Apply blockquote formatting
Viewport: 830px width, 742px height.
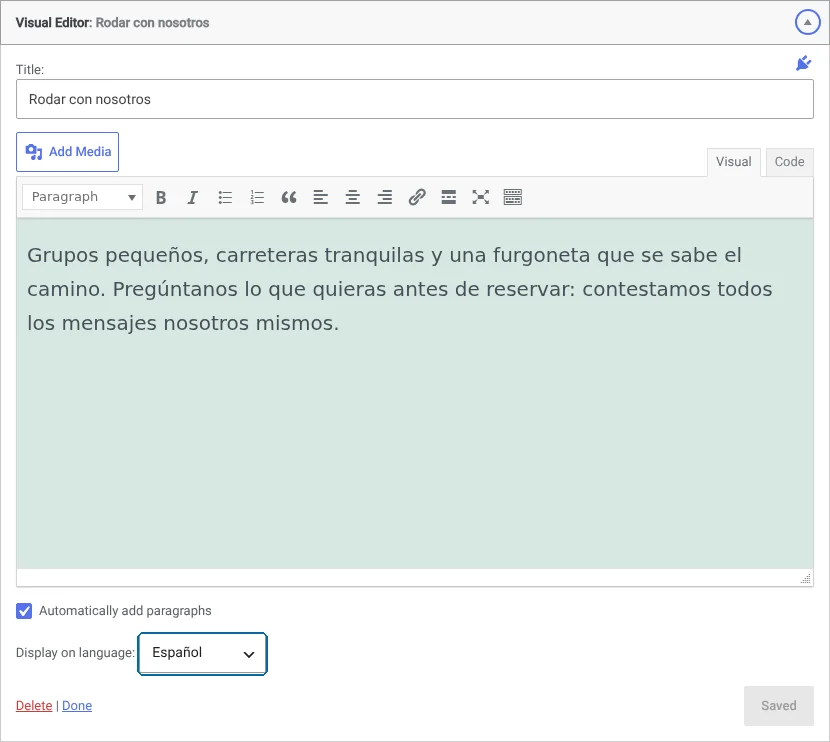[x=289, y=197]
